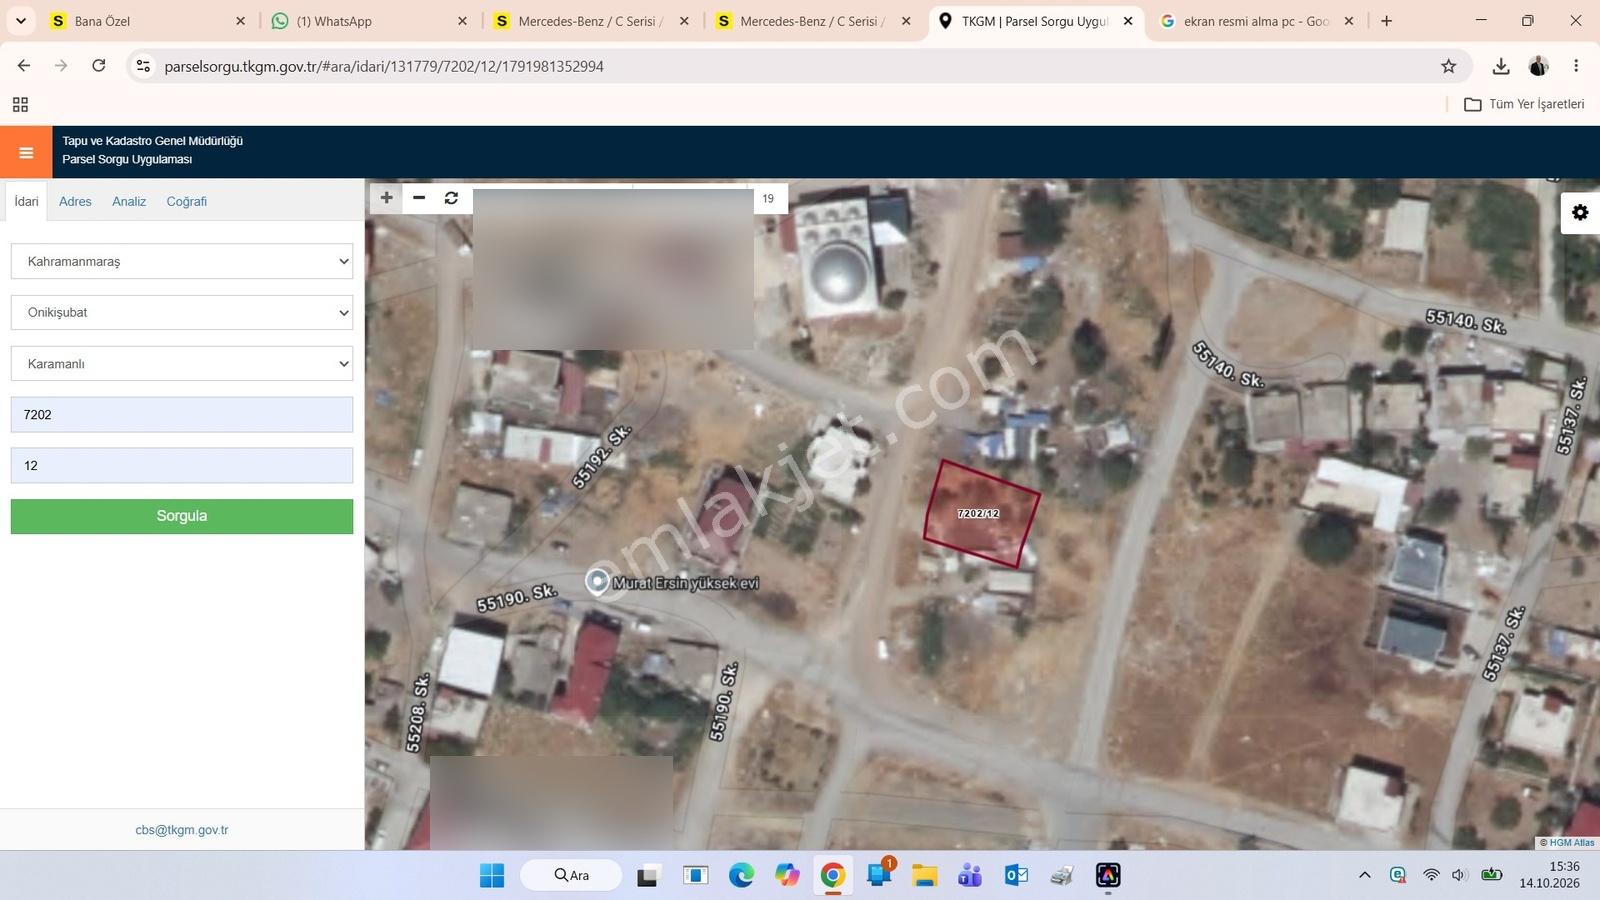Launch Outlook from the taskbar

click(x=1016, y=876)
